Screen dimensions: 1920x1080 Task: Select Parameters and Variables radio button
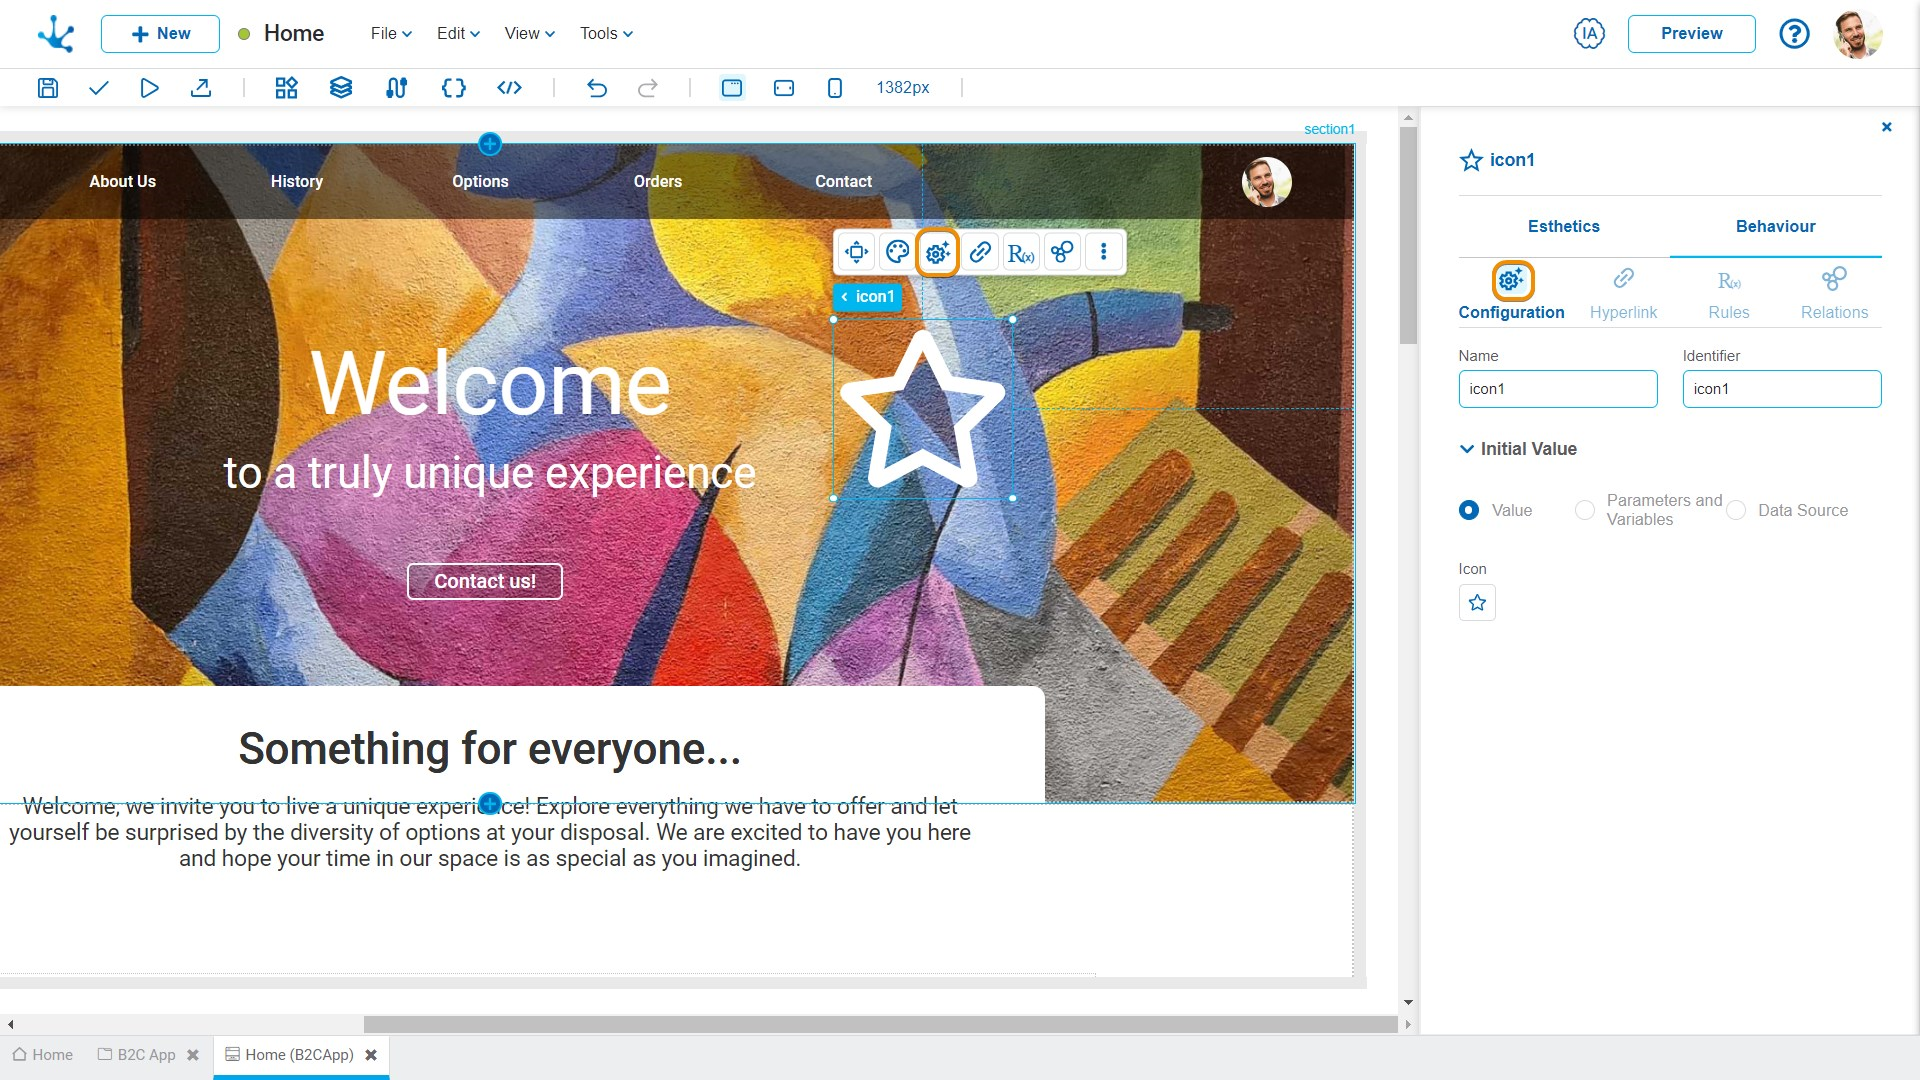[1582, 510]
